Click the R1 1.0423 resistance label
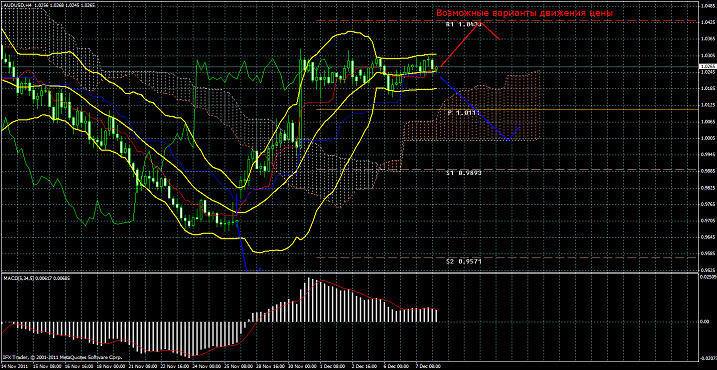717x370 pixels. point(463,26)
